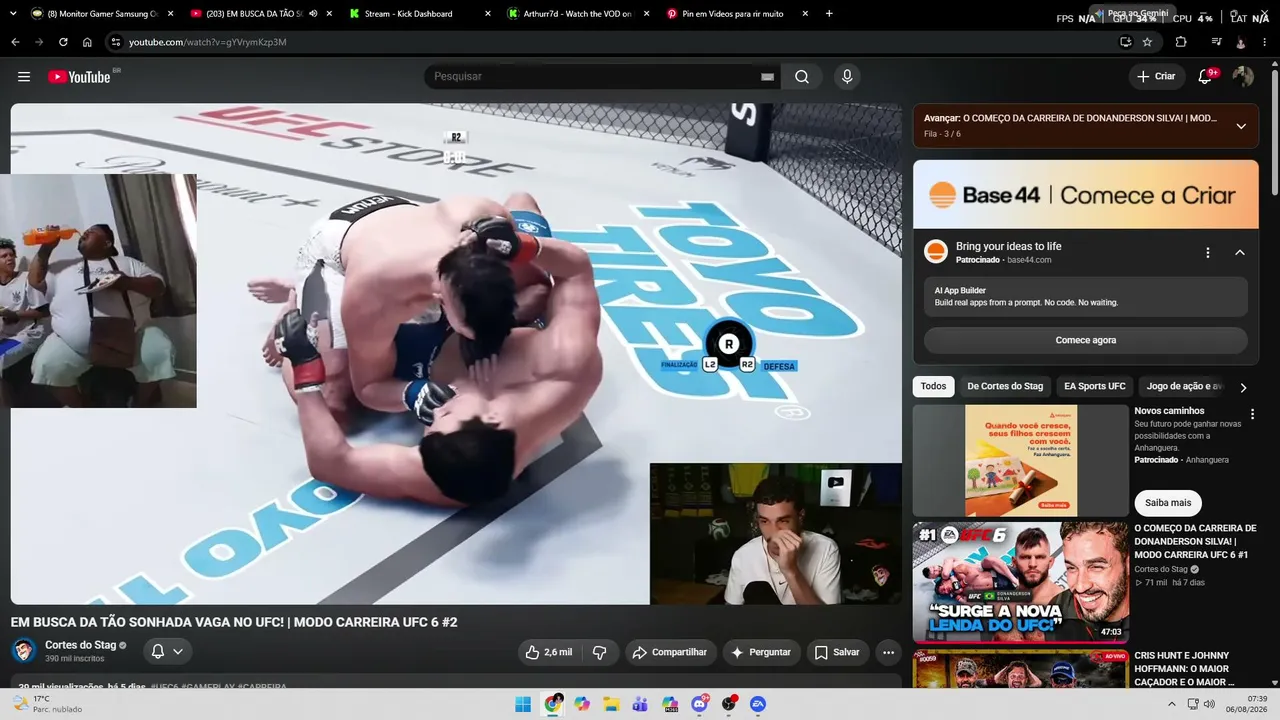Open O Começo da Carreira video thumbnail
Viewport: 1280px width, 720px height.
pyautogui.click(x=1021, y=582)
